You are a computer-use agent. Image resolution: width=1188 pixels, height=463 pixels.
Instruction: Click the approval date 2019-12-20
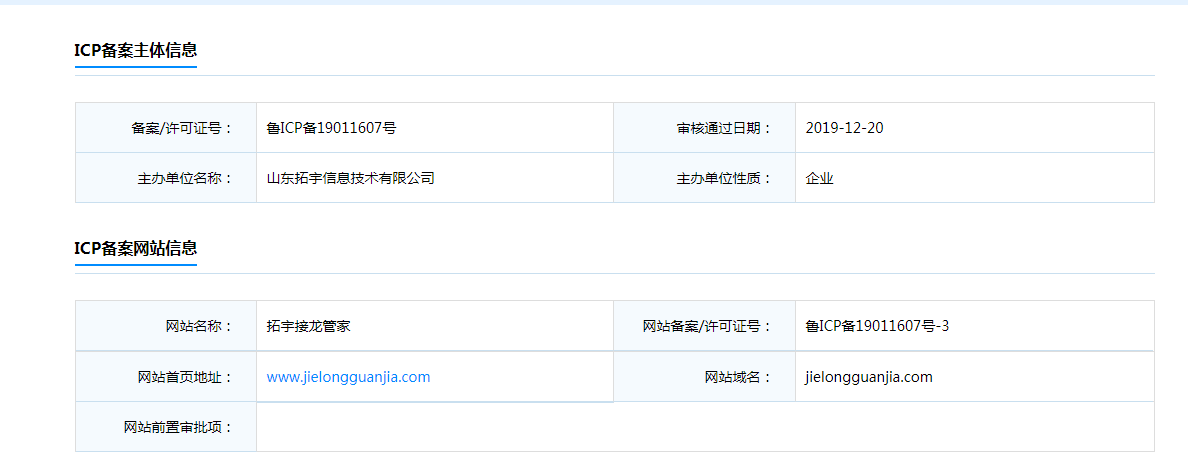(x=844, y=128)
